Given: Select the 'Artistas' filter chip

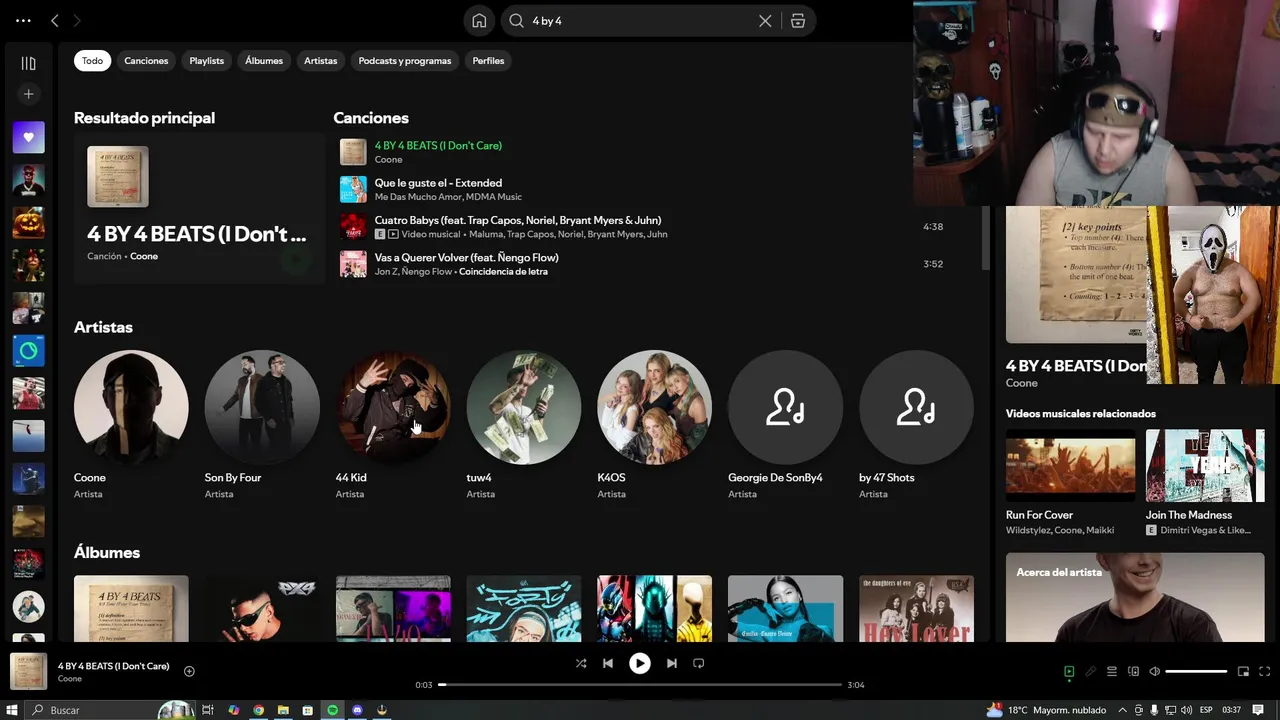Looking at the screenshot, I should 321,61.
